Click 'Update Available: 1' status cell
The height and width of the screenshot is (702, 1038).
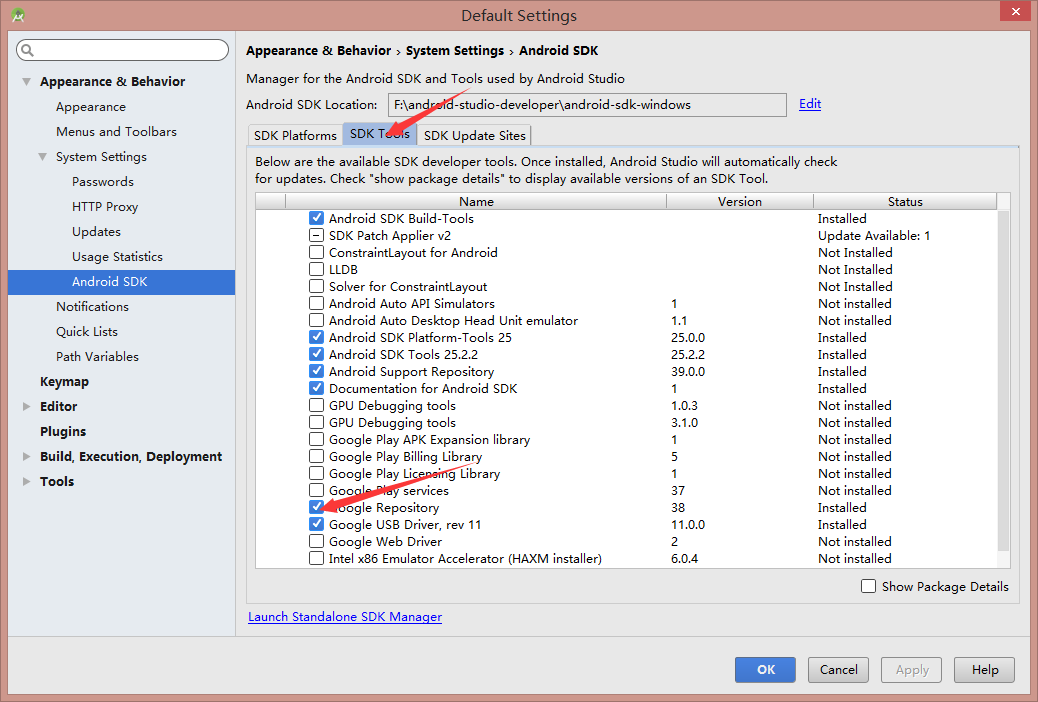[x=873, y=235]
